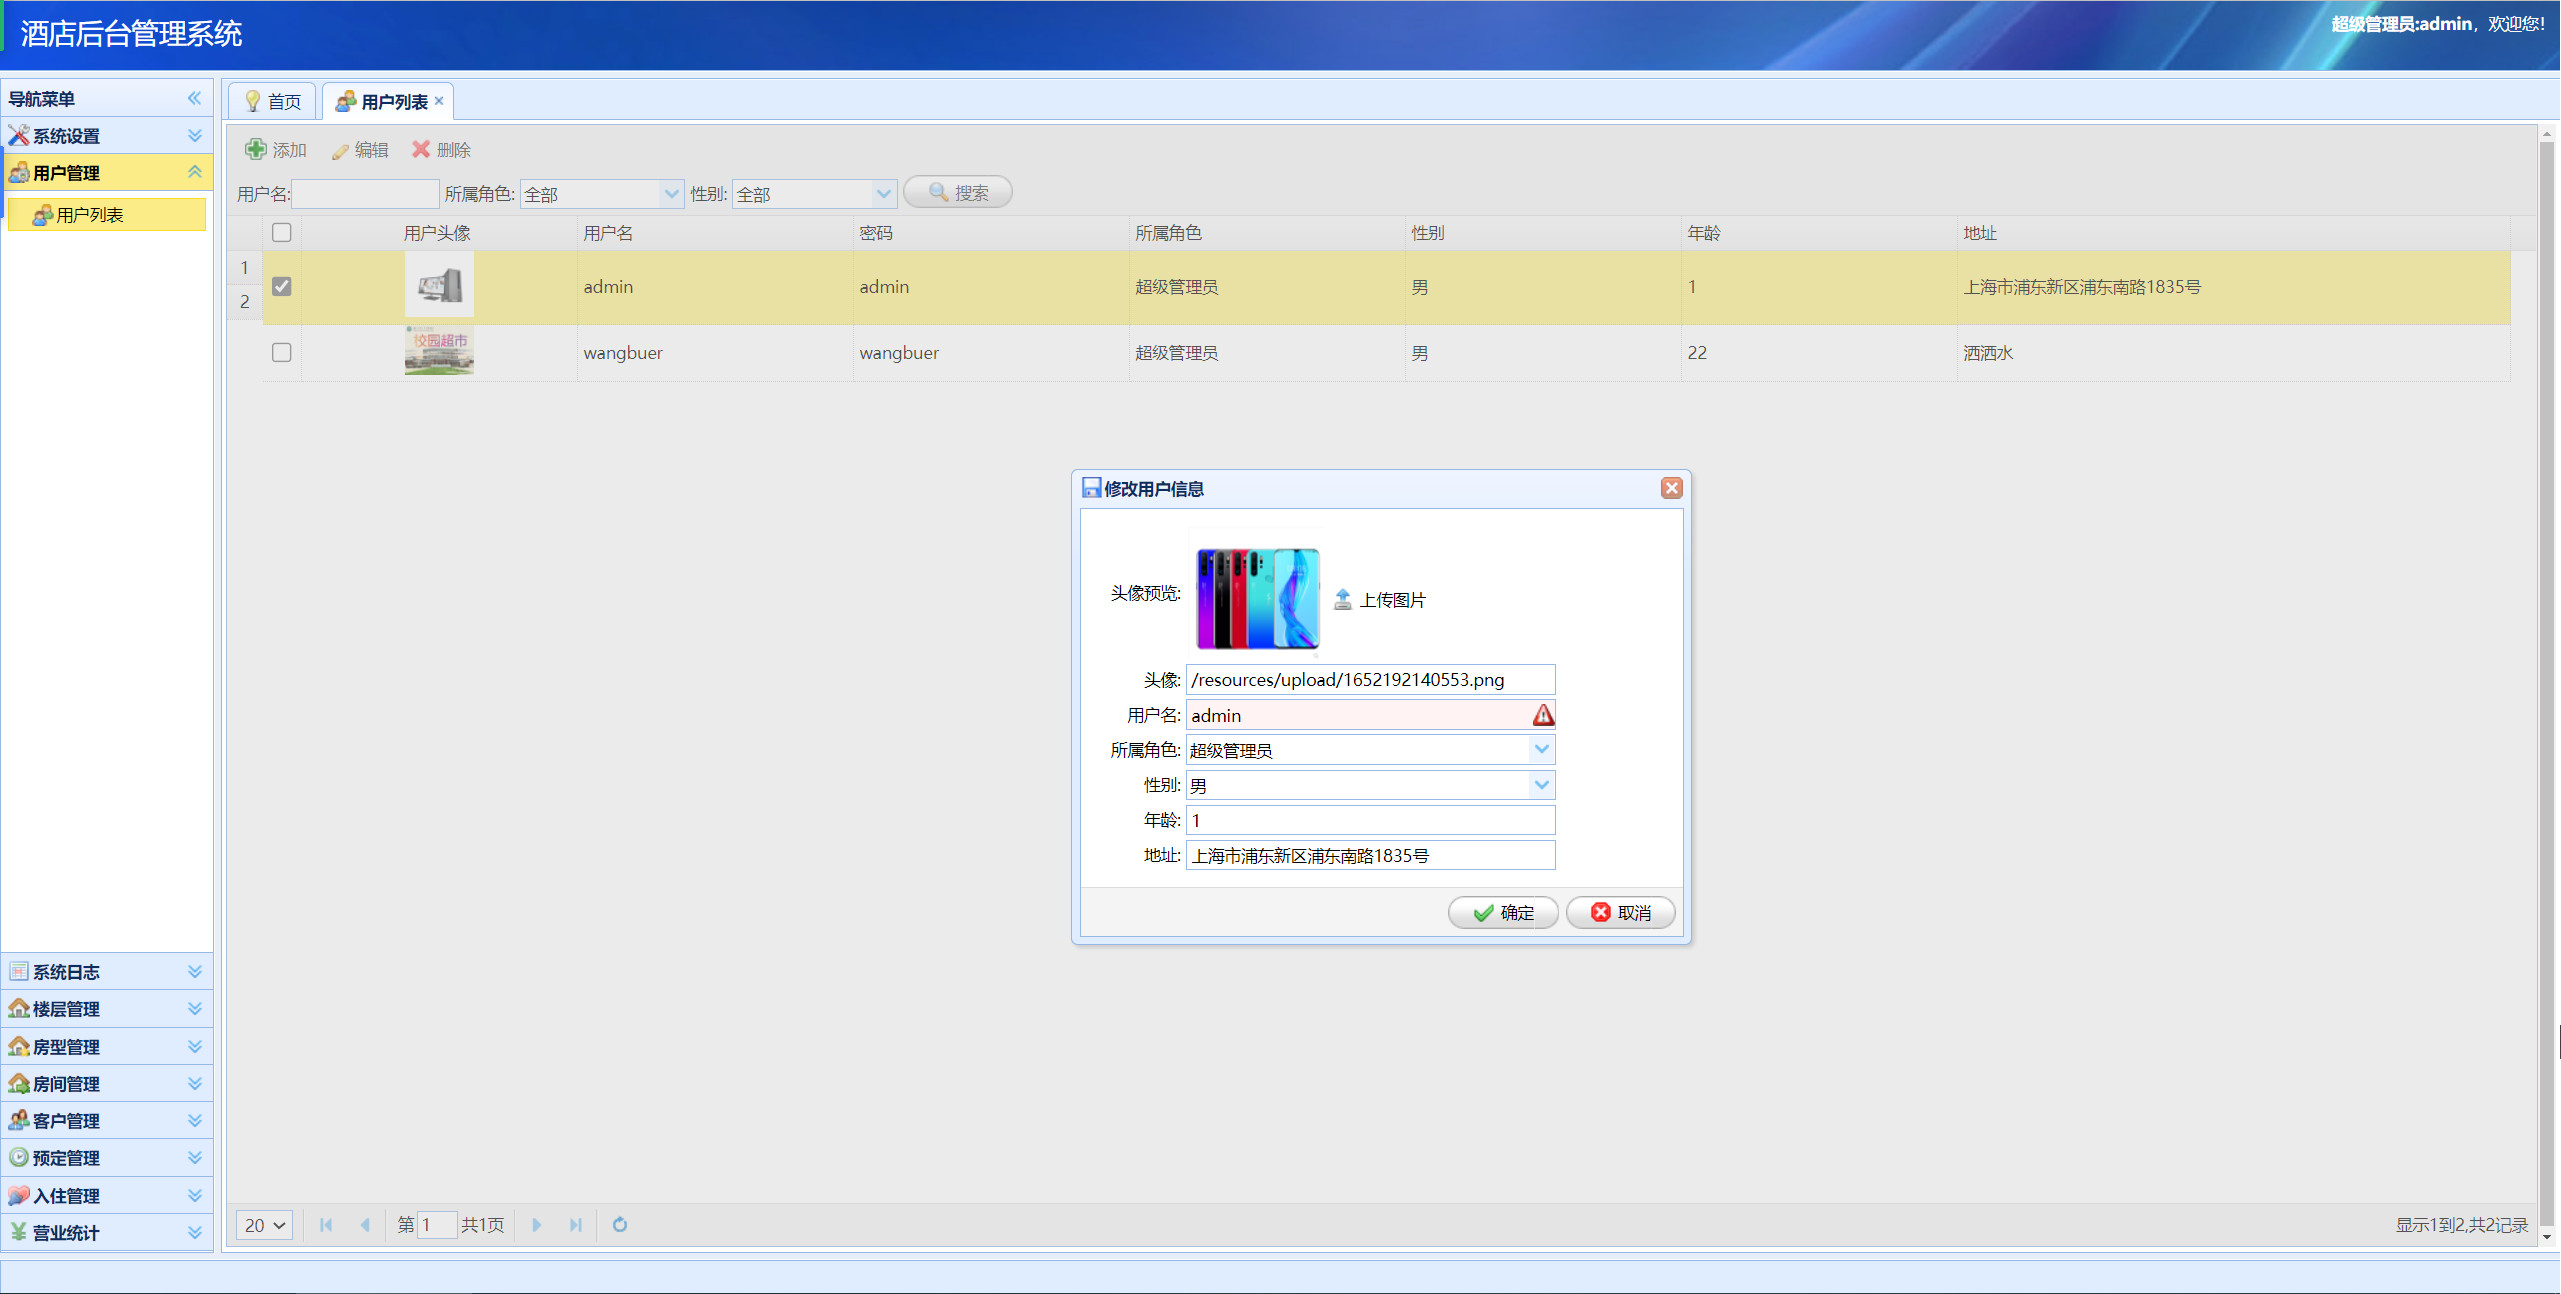Click the 确定 confirm button

(1503, 912)
